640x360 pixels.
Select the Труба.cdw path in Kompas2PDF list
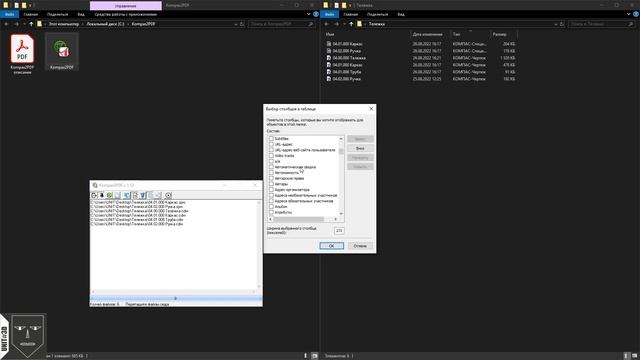[x=137, y=220]
